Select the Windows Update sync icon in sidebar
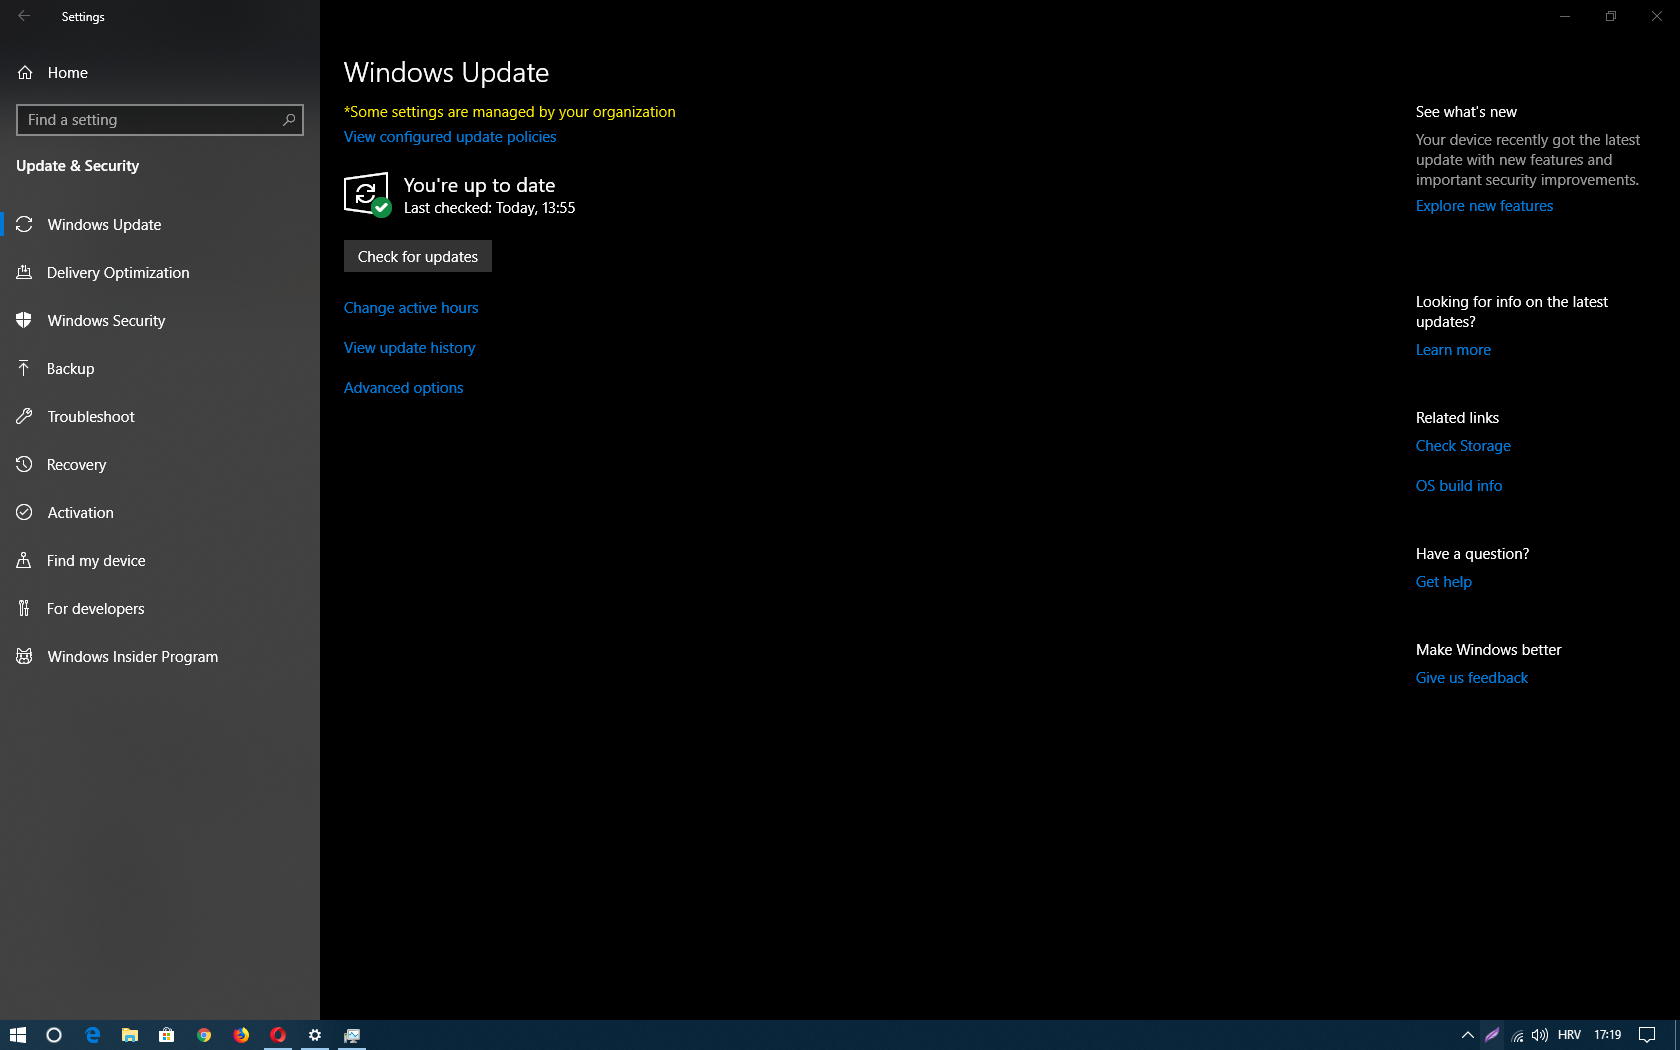This screenshot has height=1050, width=1680. (x=24, y=225)
